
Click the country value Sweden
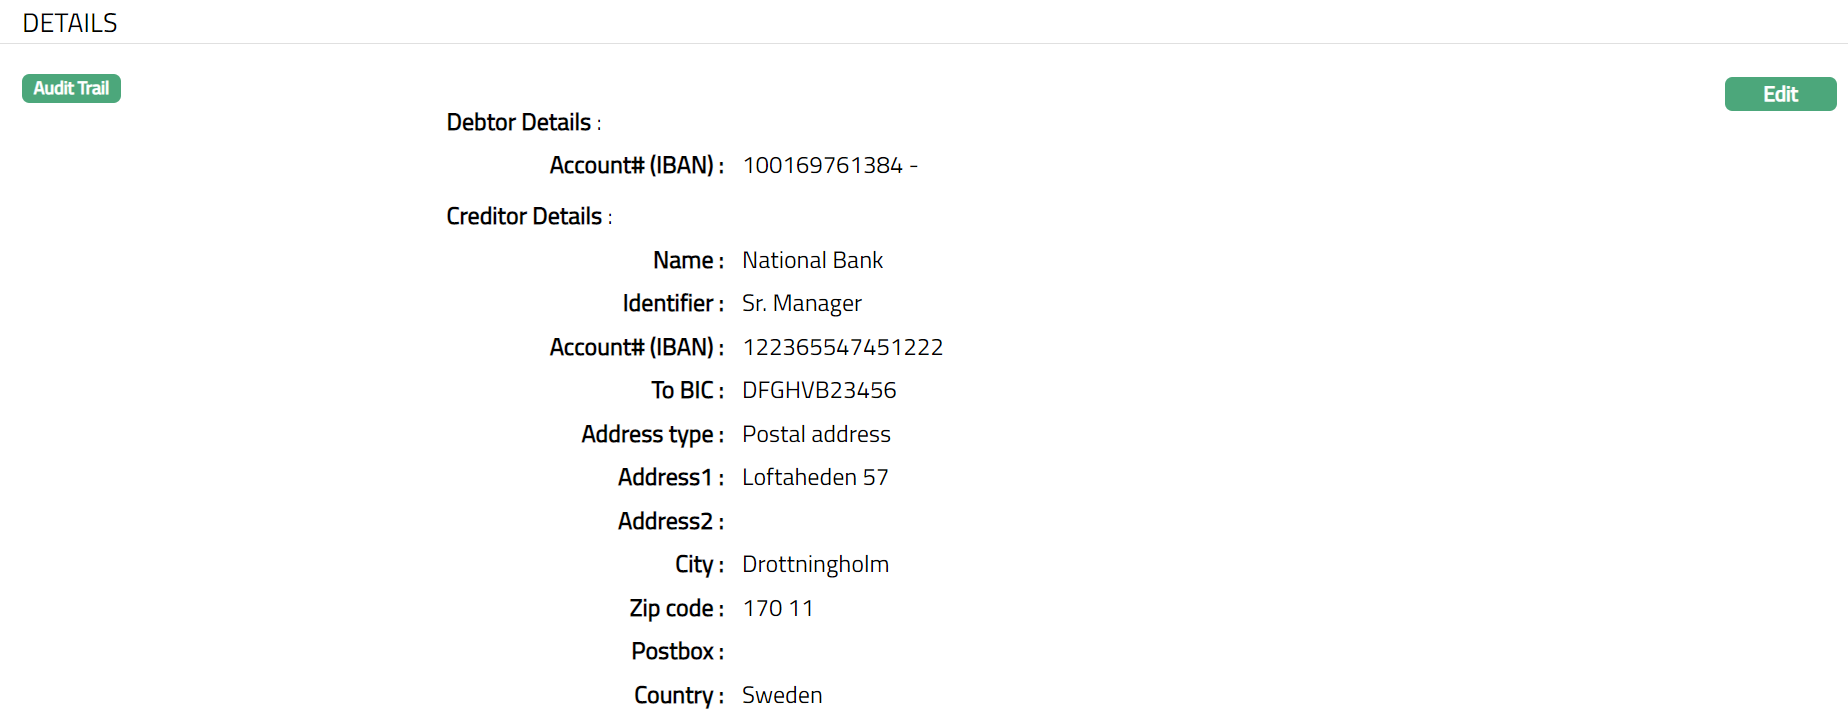tap(781, 696)
